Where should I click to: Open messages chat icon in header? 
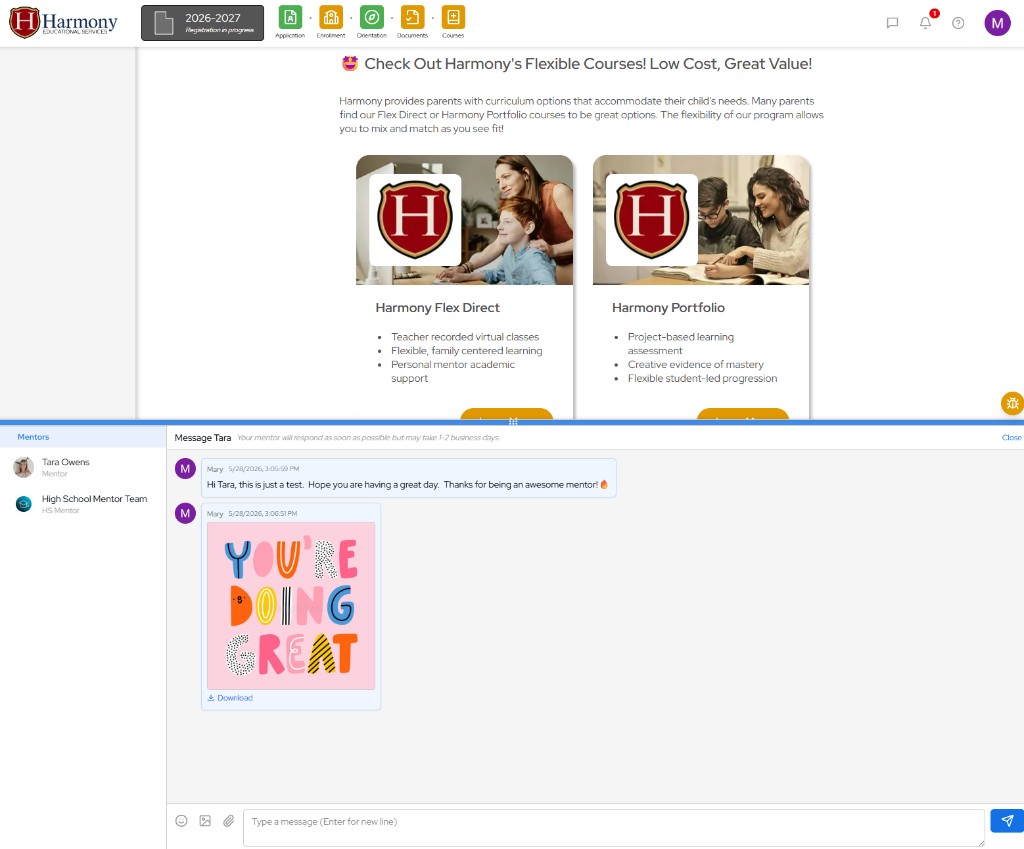click(x=892, y=24)
